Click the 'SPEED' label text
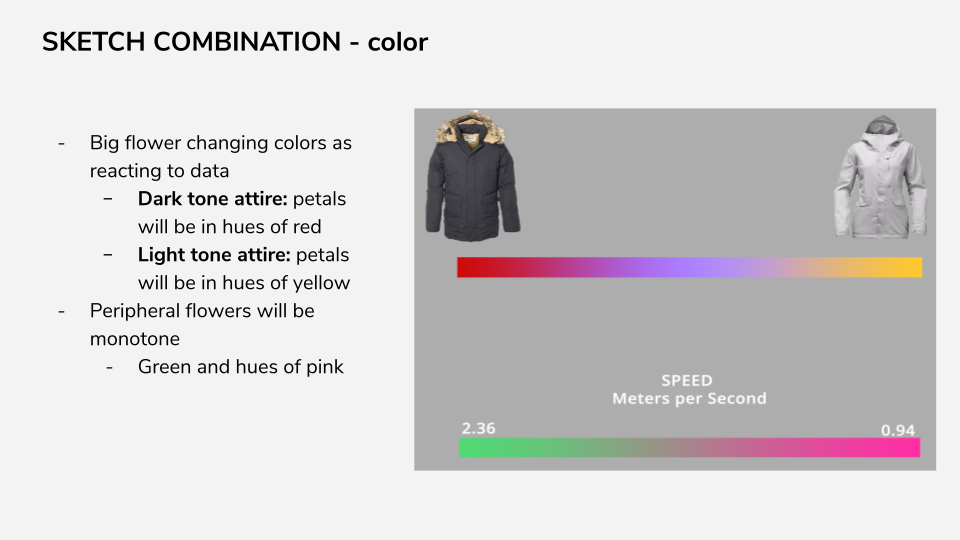The image size is (960, 540). [x=687, y=380]
